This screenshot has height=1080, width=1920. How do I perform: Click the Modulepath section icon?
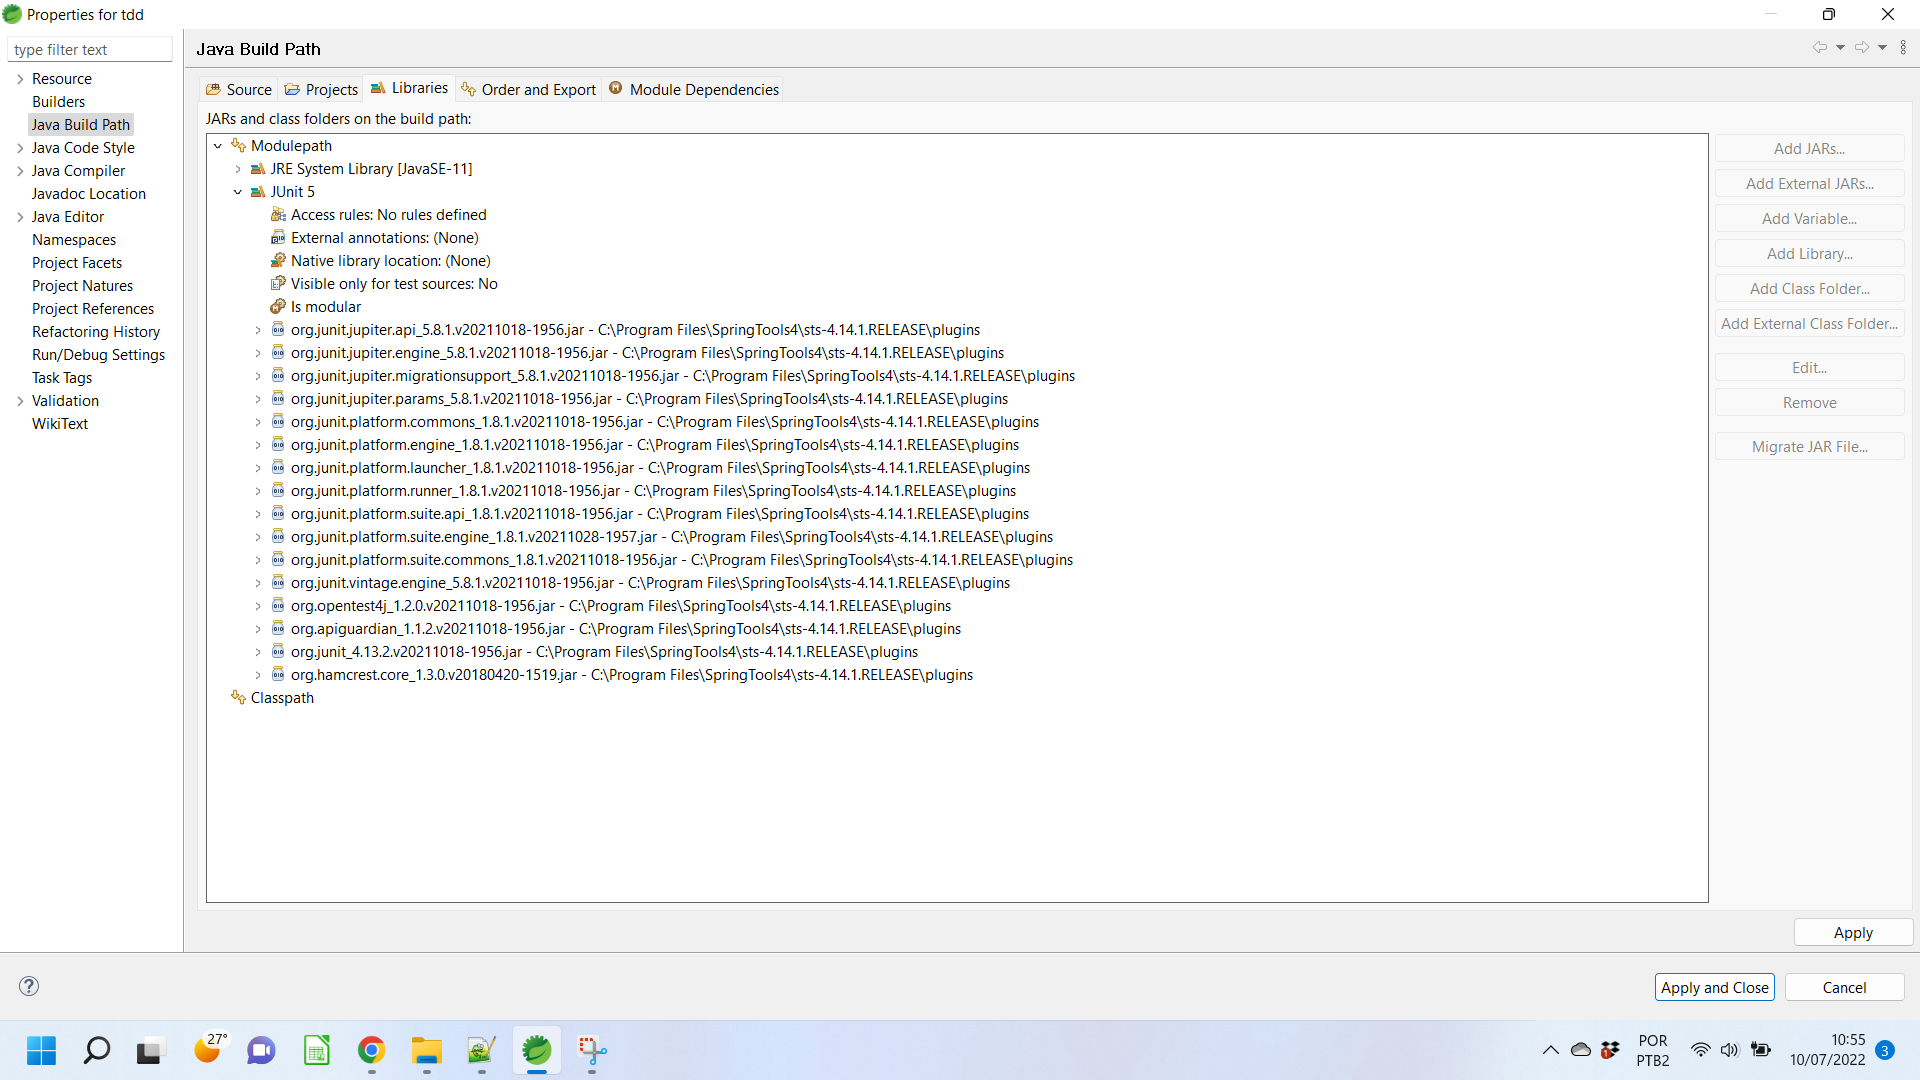point(240,145)
